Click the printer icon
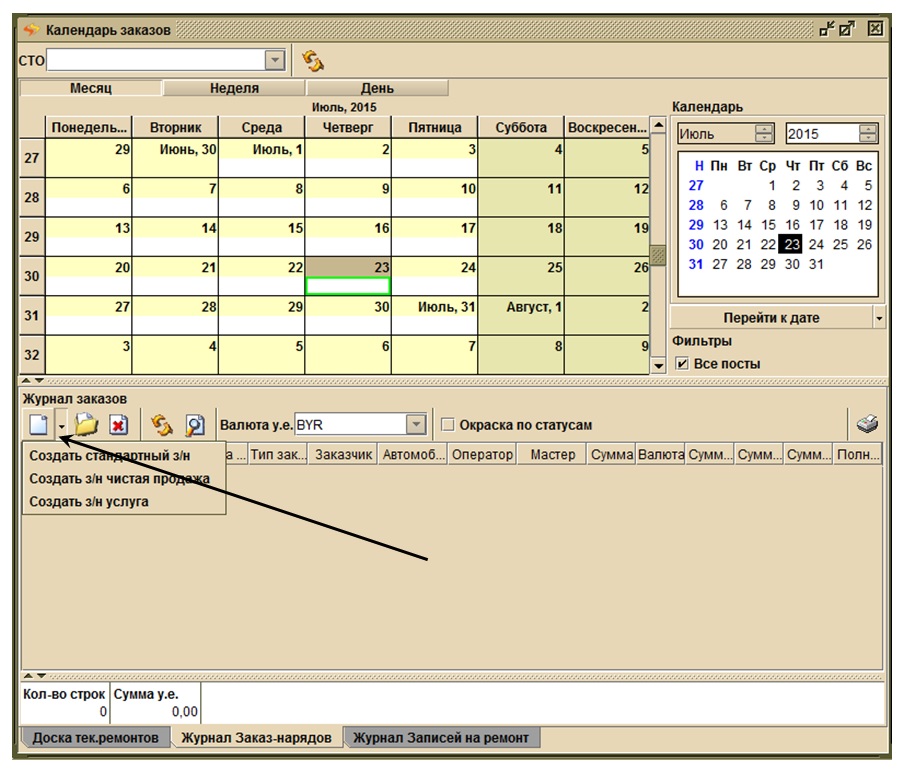907x773 pixels. [x=867, y=424]
